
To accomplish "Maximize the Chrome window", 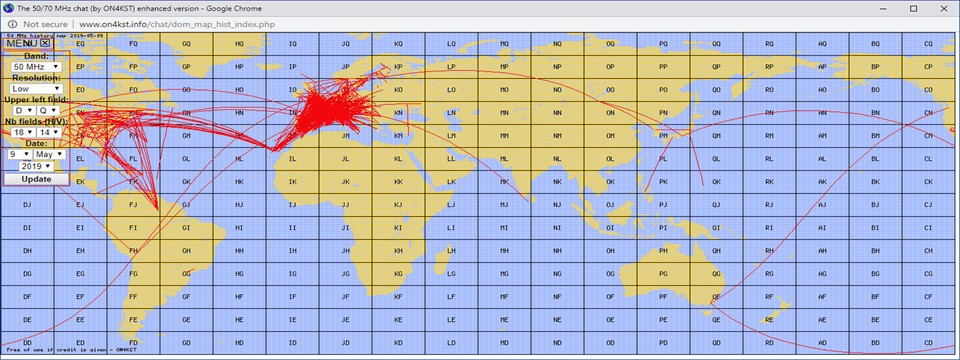I will click(913, 8).
